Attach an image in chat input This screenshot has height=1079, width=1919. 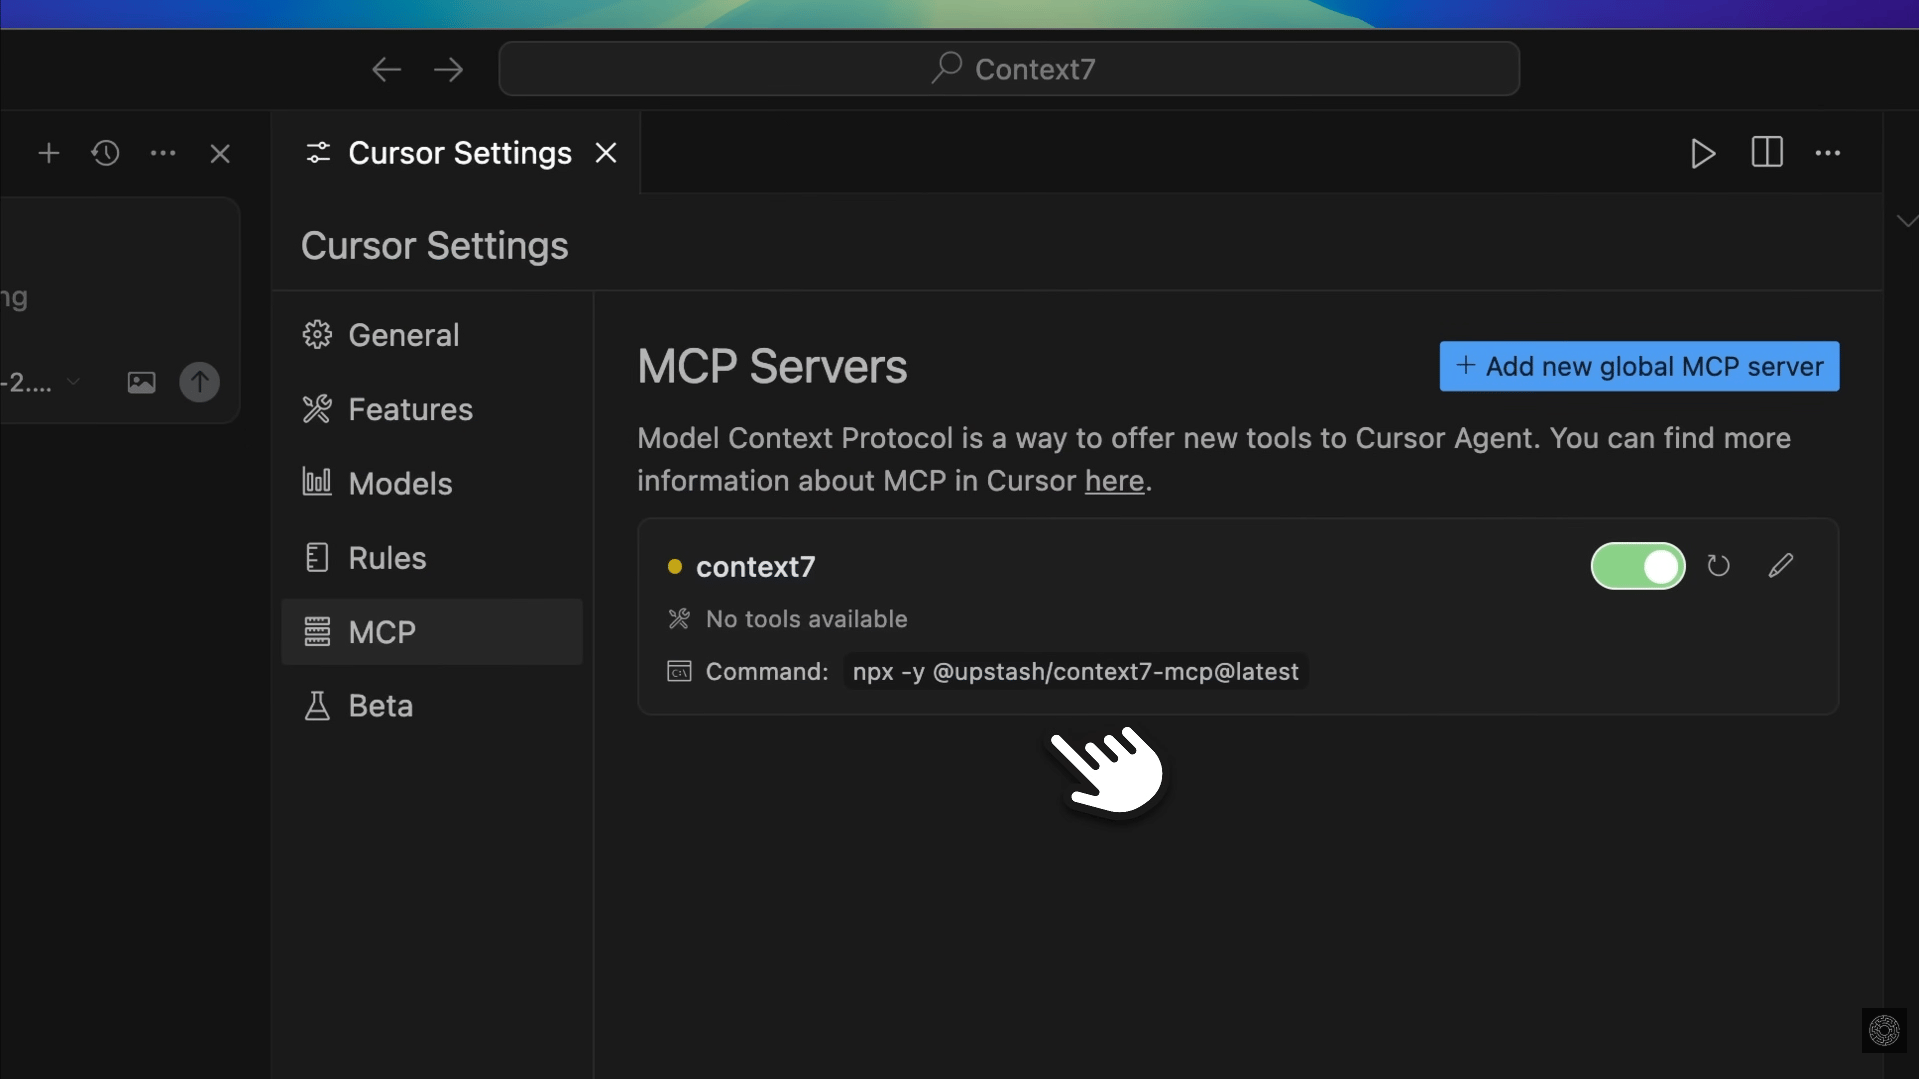point(141,382)
